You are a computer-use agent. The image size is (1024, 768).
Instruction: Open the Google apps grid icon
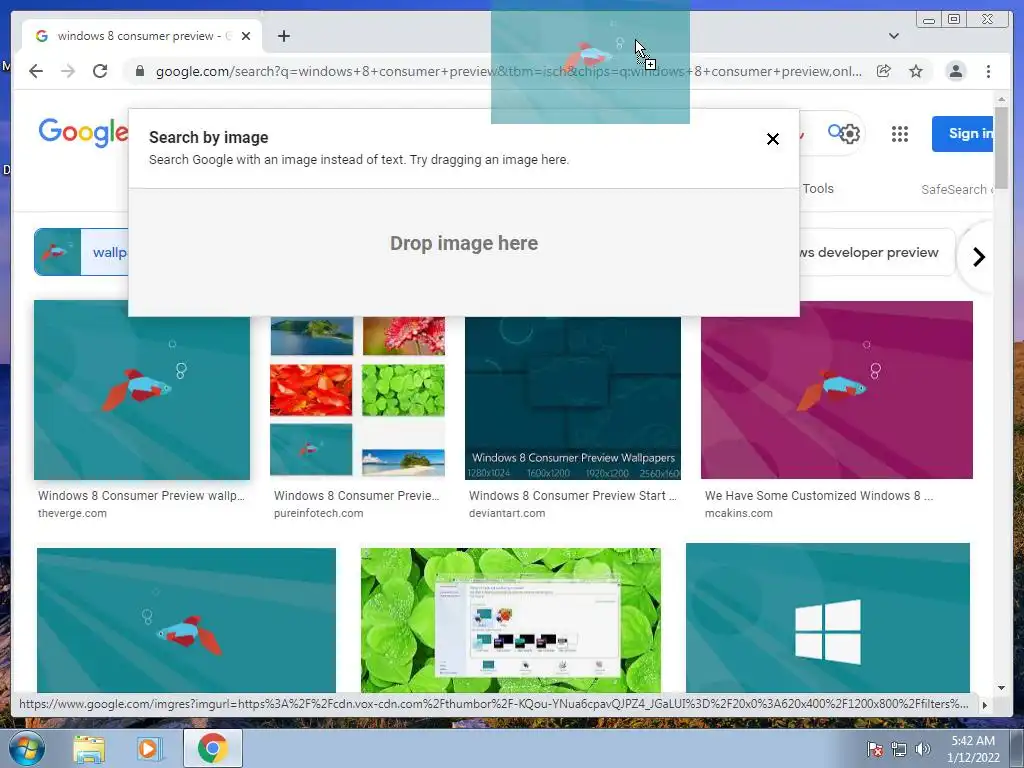[900, 134]
